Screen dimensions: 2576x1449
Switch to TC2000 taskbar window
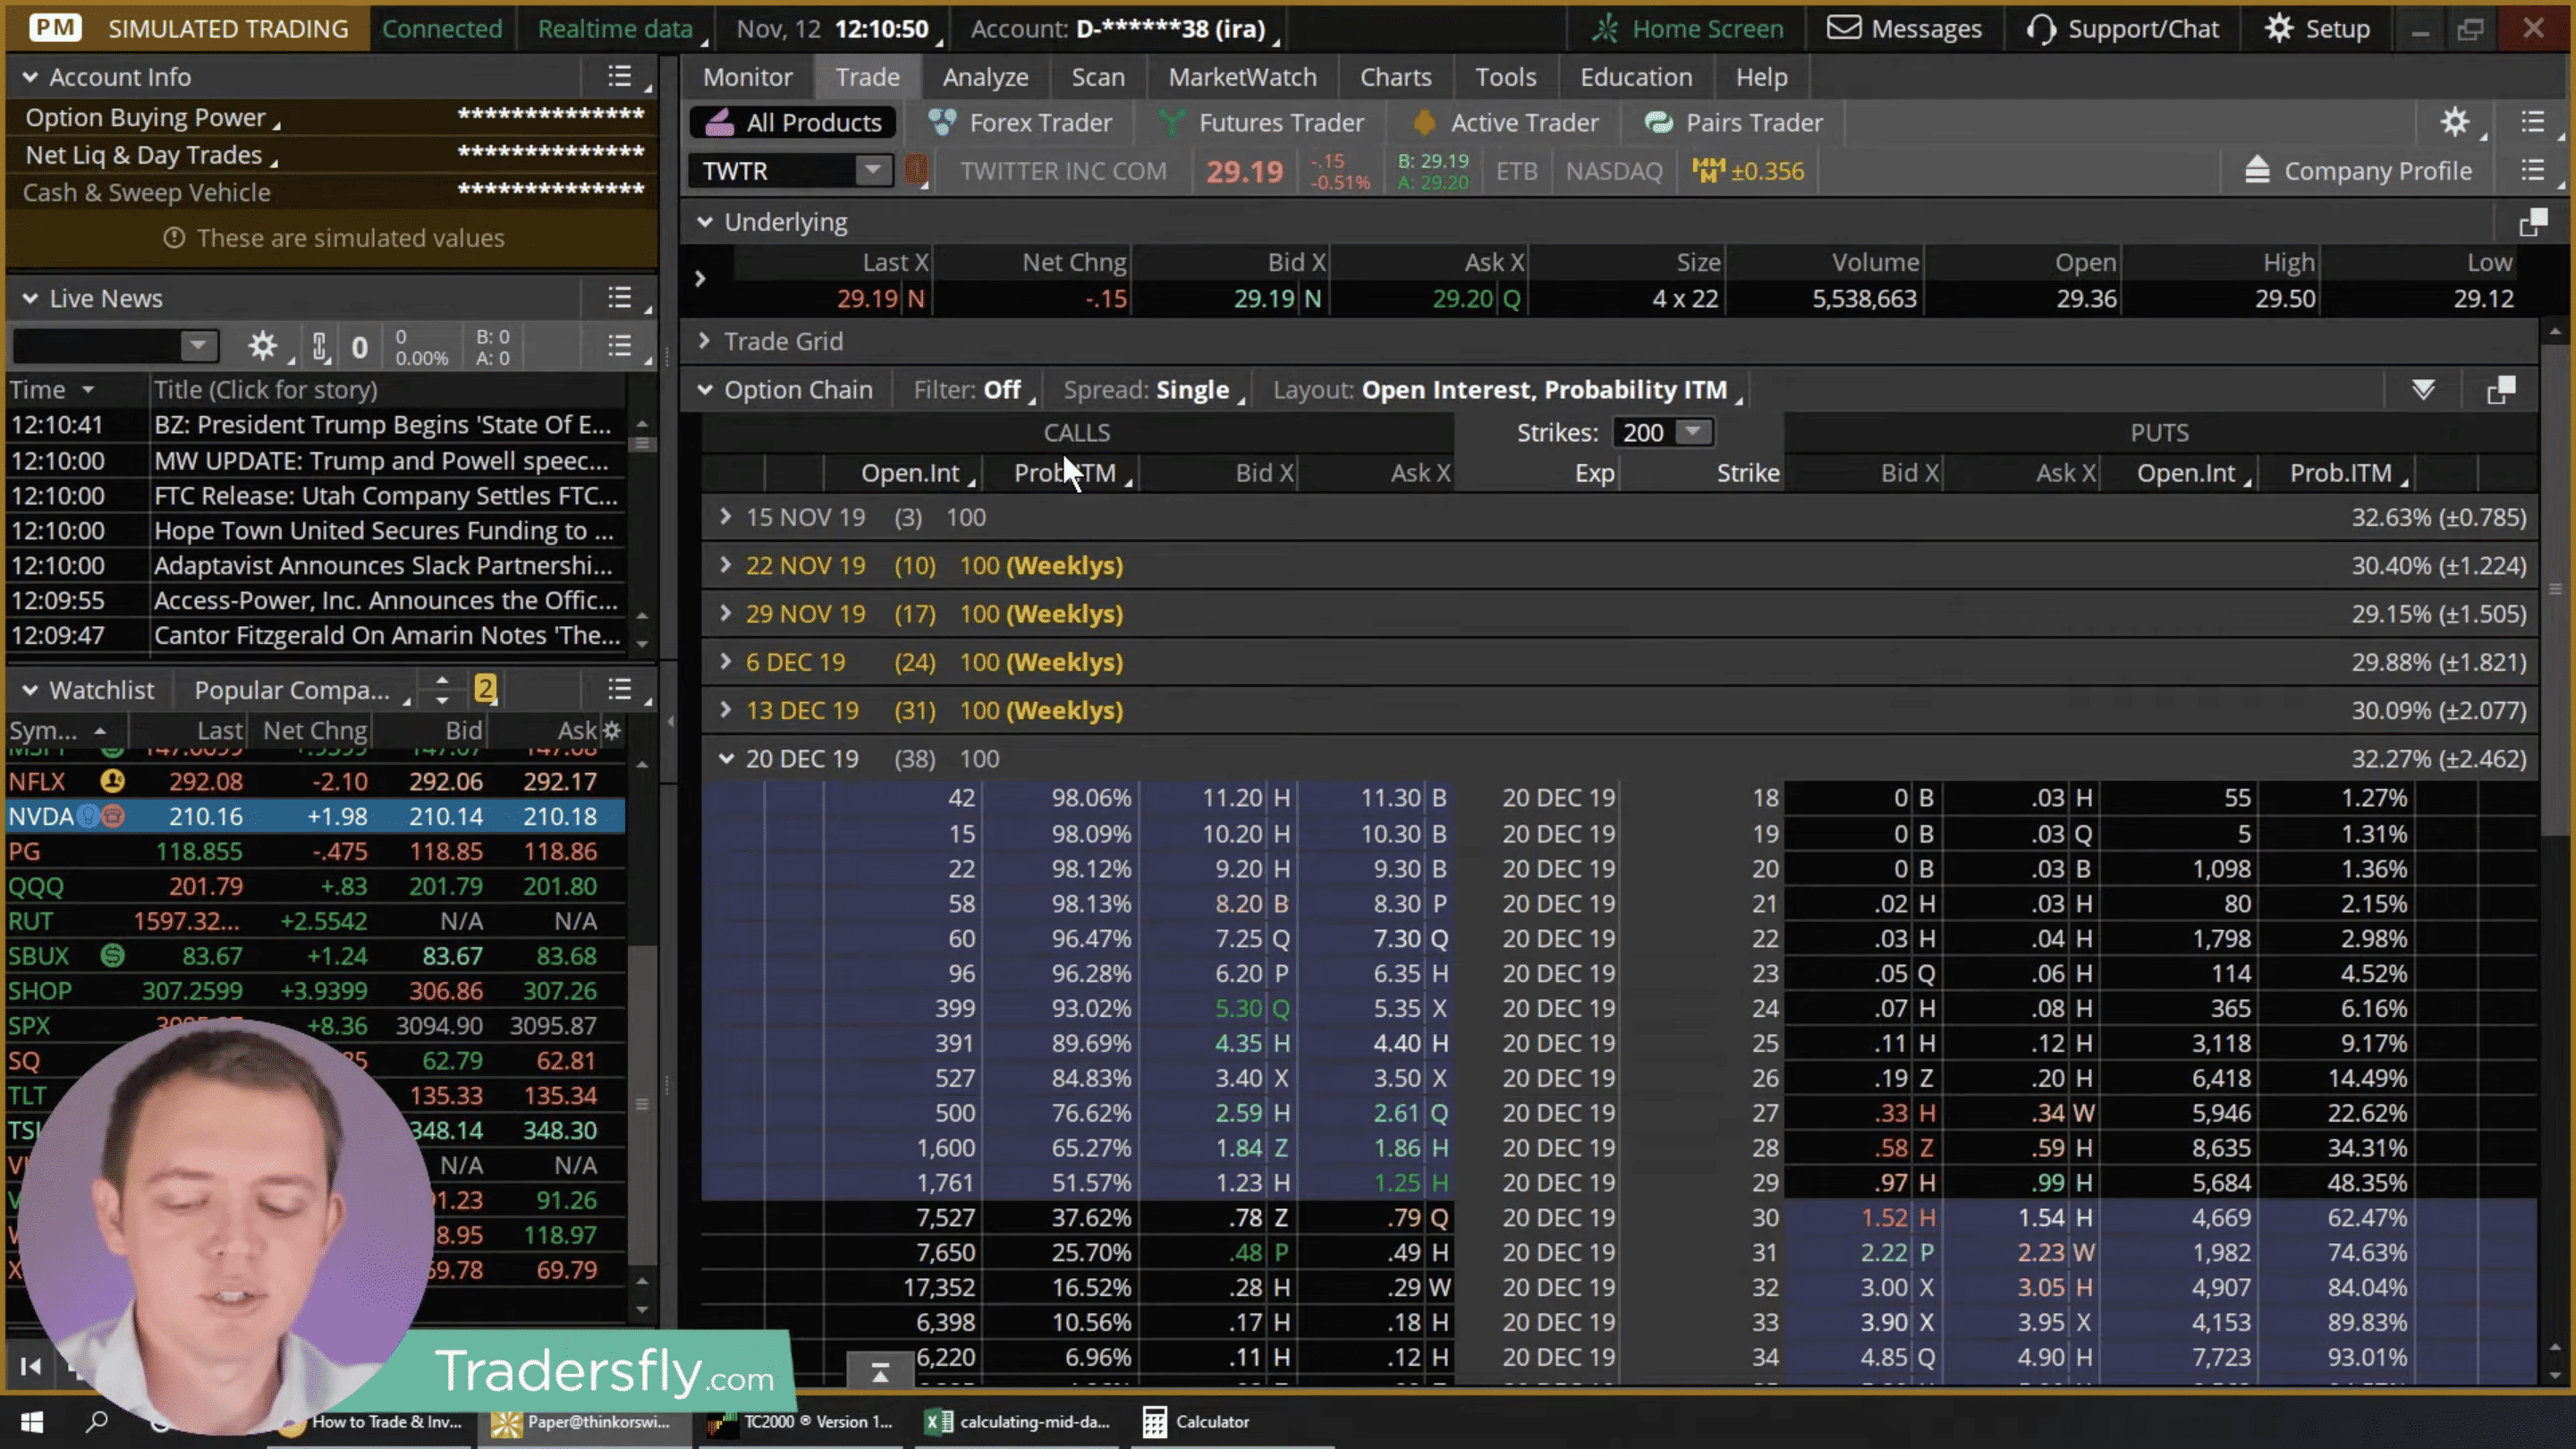click(799, 1421)
